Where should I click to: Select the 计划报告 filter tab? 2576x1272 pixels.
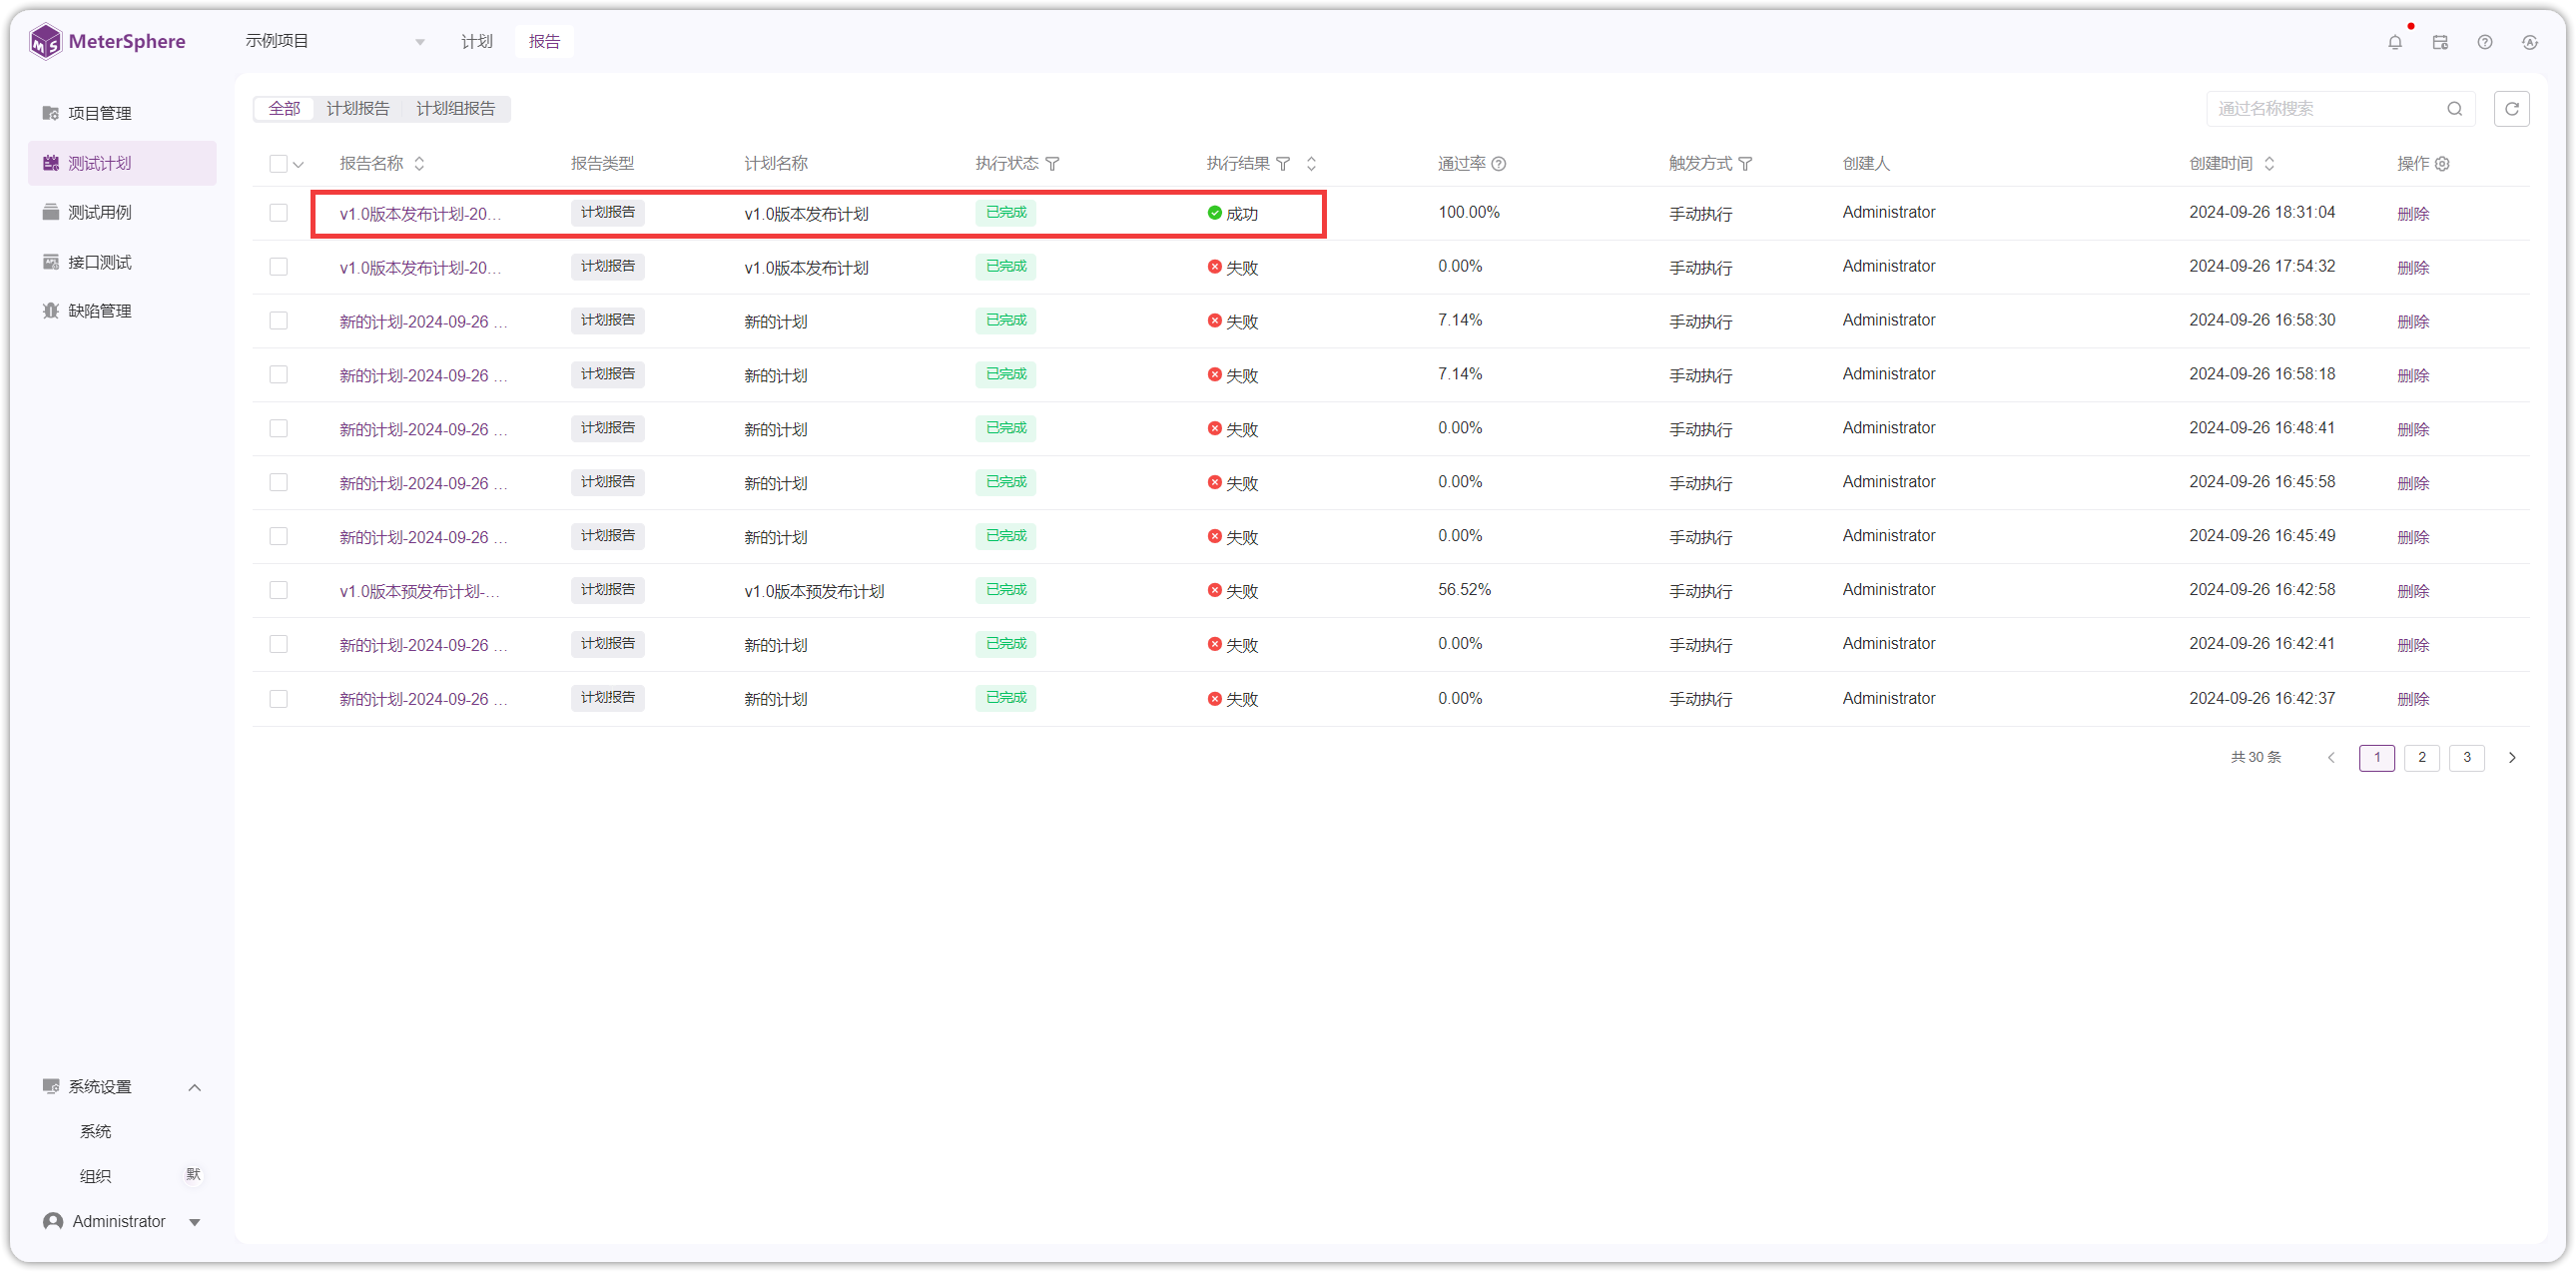tap(358, 109)
